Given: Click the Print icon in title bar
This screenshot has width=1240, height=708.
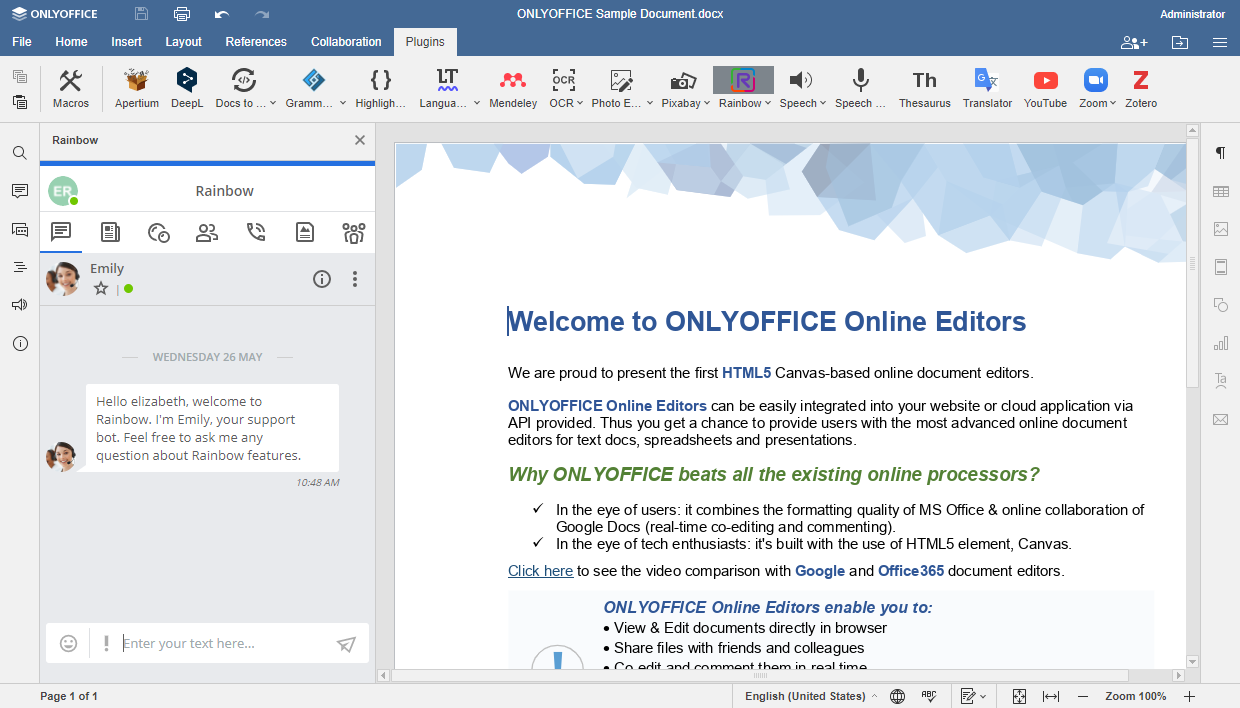Looking at the screenshot, I should tap(182, 14).
